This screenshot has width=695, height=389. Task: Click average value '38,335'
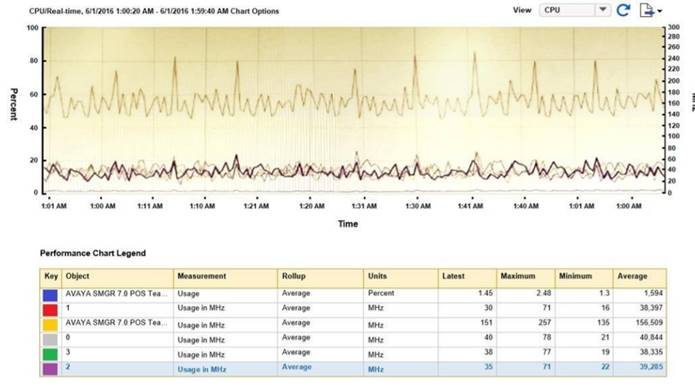(x=651, y=352)
